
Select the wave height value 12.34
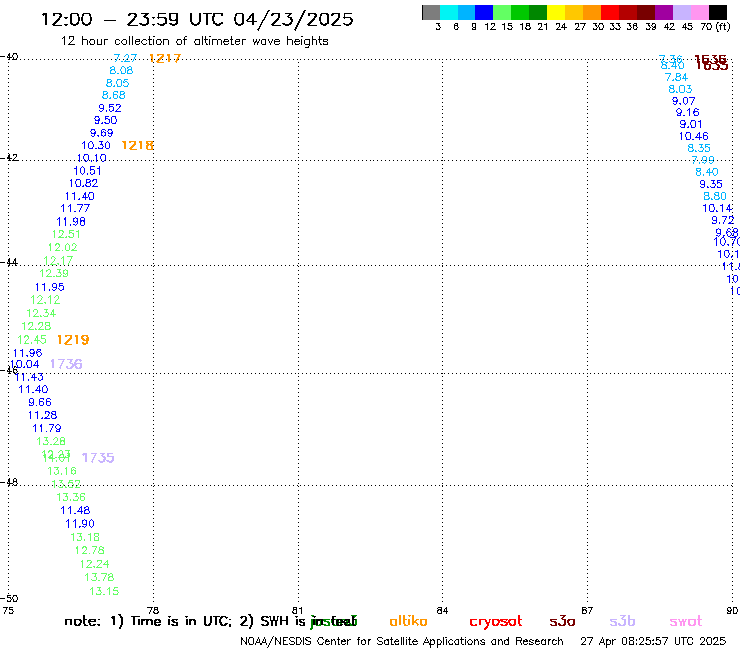pos(41,313)
